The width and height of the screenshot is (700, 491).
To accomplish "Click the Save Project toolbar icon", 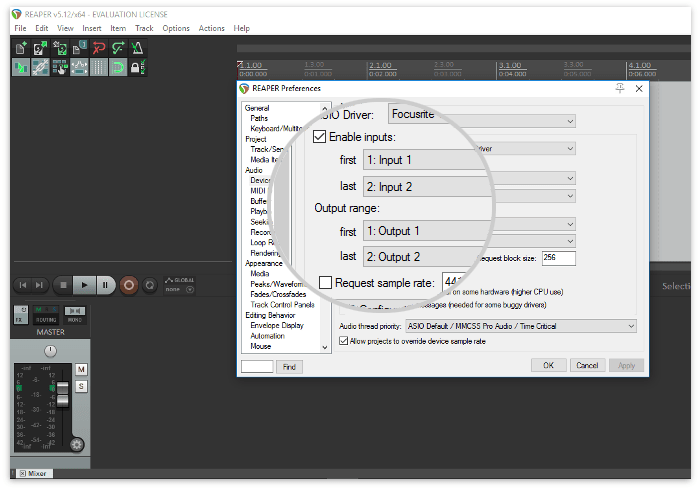I will click(x=60, y=48).
